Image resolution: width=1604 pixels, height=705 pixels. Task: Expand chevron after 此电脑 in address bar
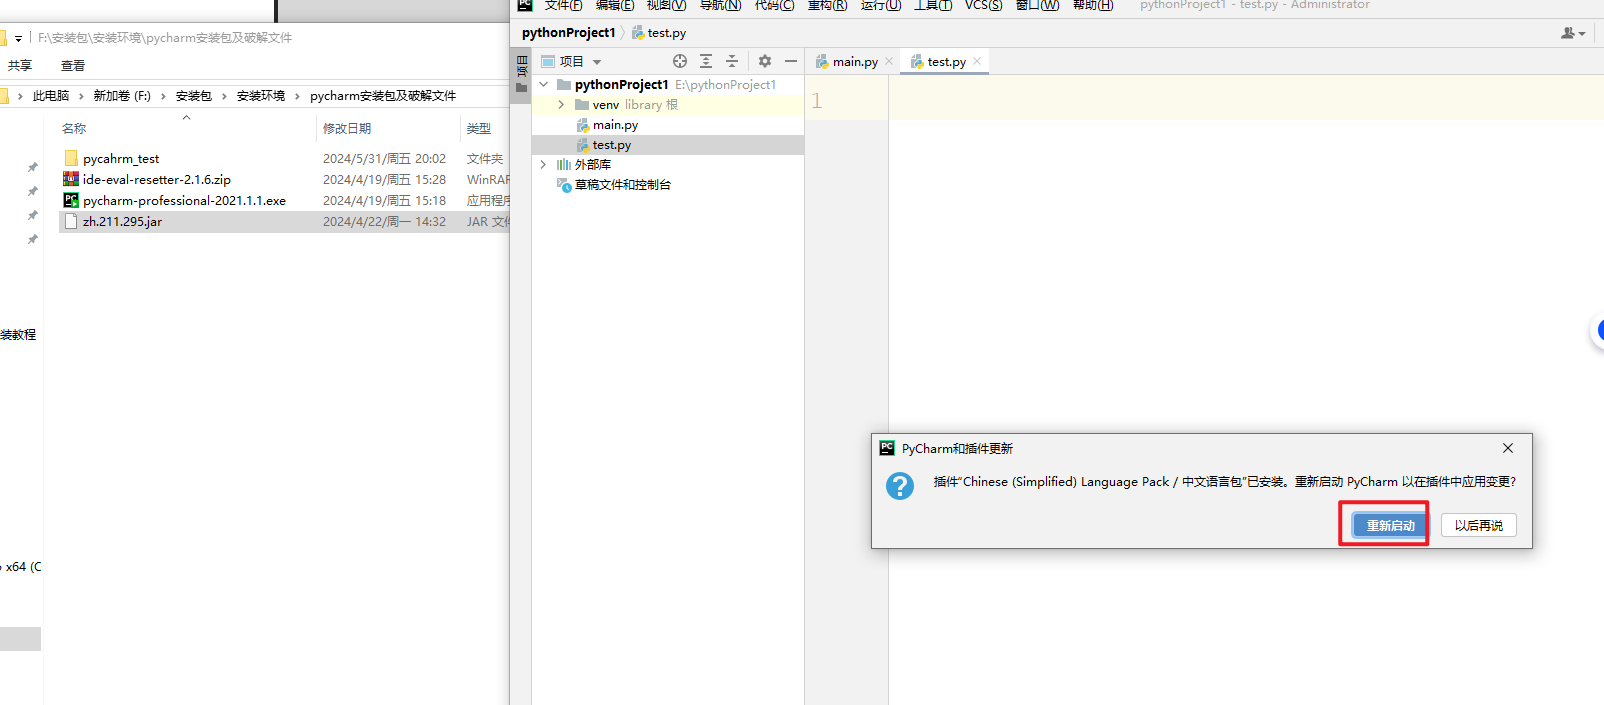coord(81,96)
